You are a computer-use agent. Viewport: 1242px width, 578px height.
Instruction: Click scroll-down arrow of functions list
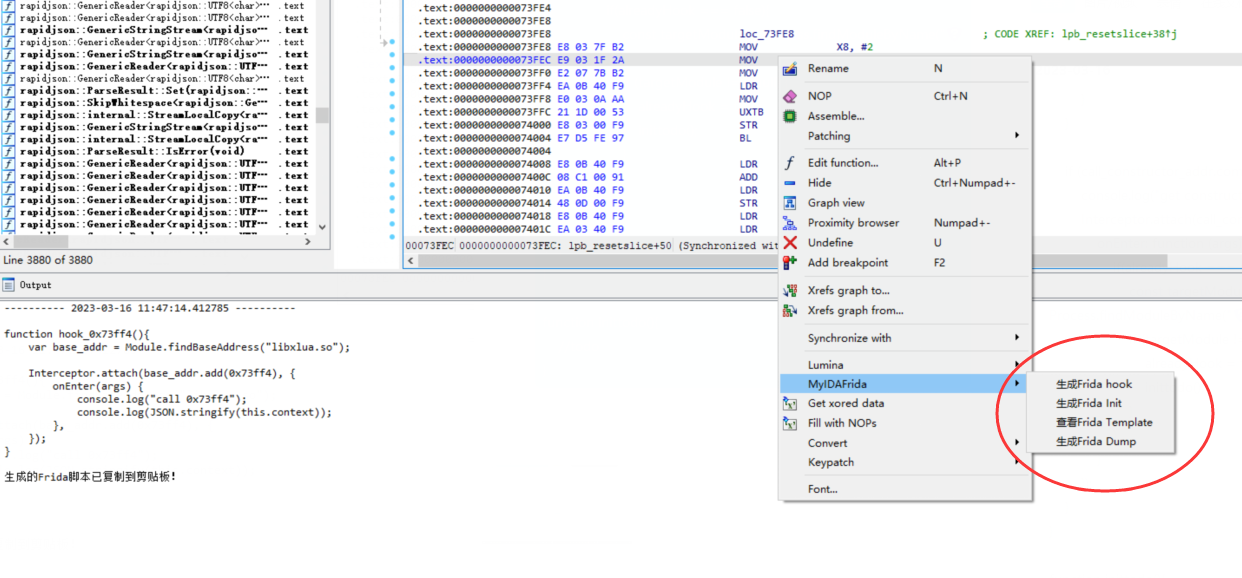coord(322,228)
